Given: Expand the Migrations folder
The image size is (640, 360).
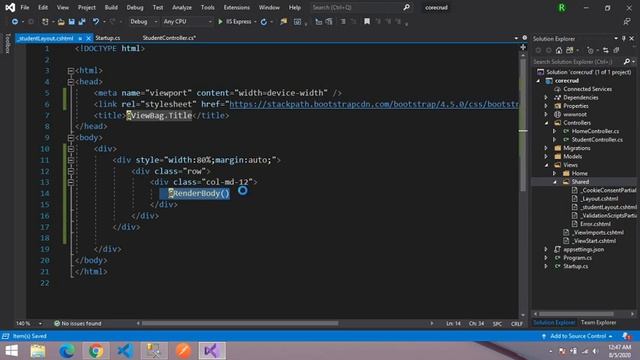Looking at the screenshot, I should click(x=546, y=148).
